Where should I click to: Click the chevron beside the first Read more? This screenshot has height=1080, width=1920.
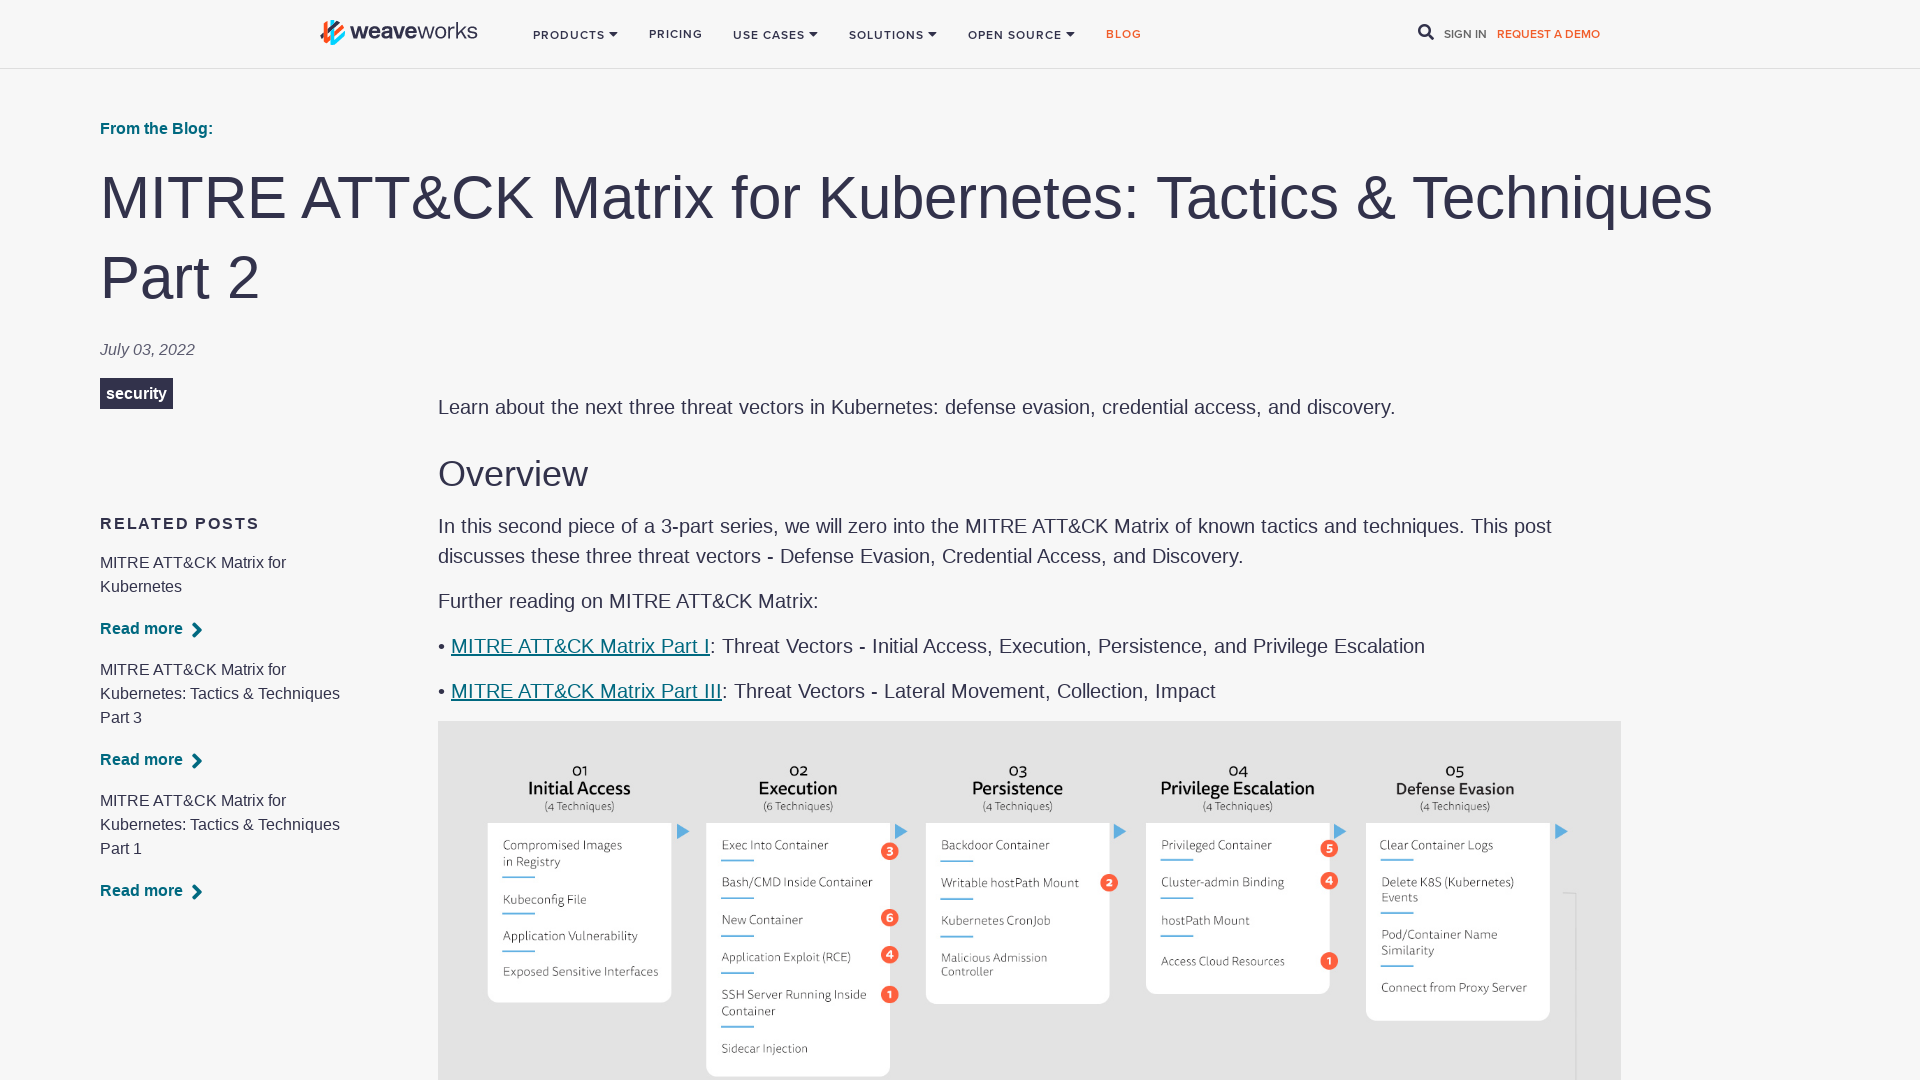[197, 629]
